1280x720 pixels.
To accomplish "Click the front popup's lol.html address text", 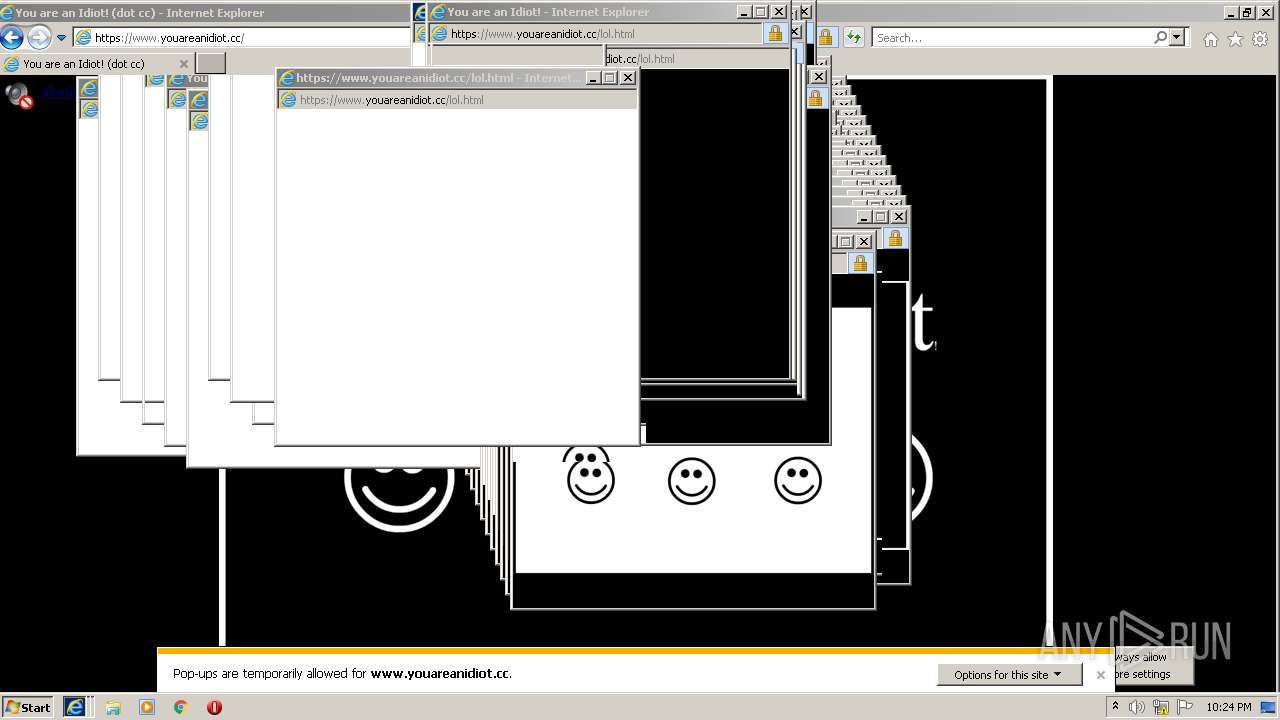I will [392, 100].
